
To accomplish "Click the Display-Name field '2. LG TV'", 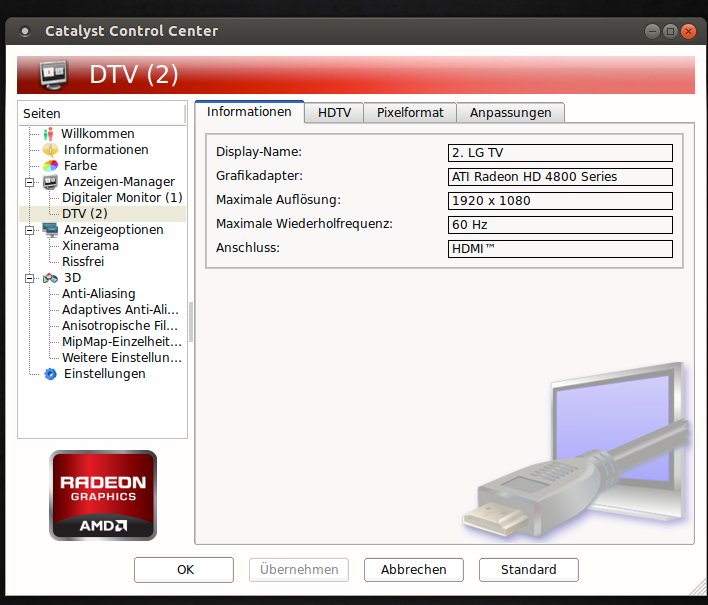I will tap(560, 153).
